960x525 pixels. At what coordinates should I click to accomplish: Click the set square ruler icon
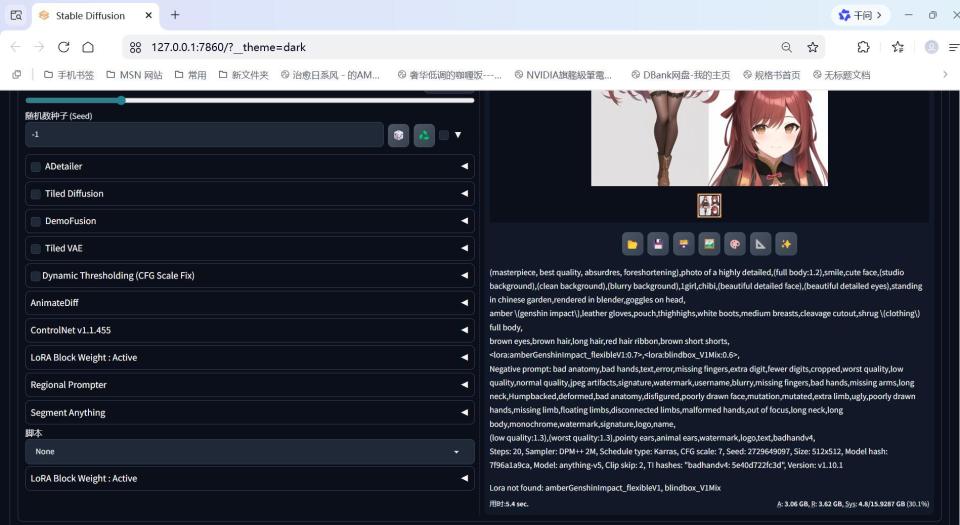point(760,244)
